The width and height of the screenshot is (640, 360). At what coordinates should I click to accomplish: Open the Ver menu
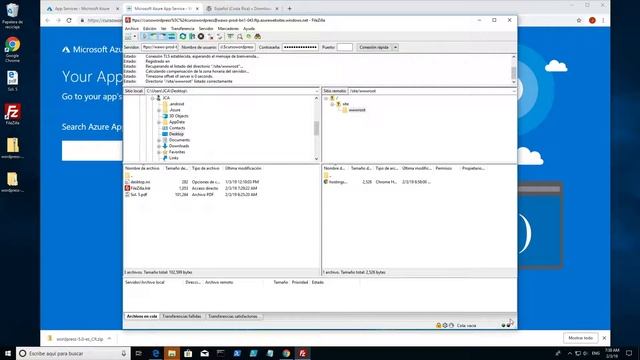tap(163, 29)
